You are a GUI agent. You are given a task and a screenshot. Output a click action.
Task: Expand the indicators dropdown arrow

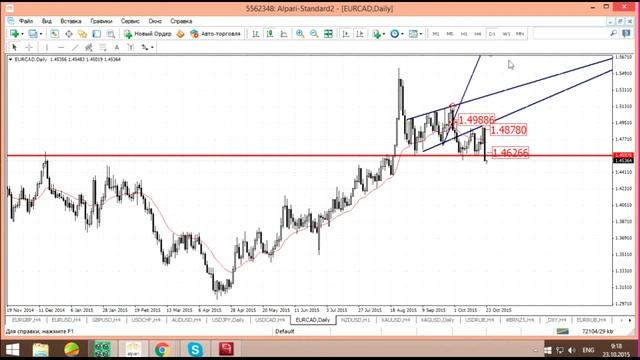(384, 34)
